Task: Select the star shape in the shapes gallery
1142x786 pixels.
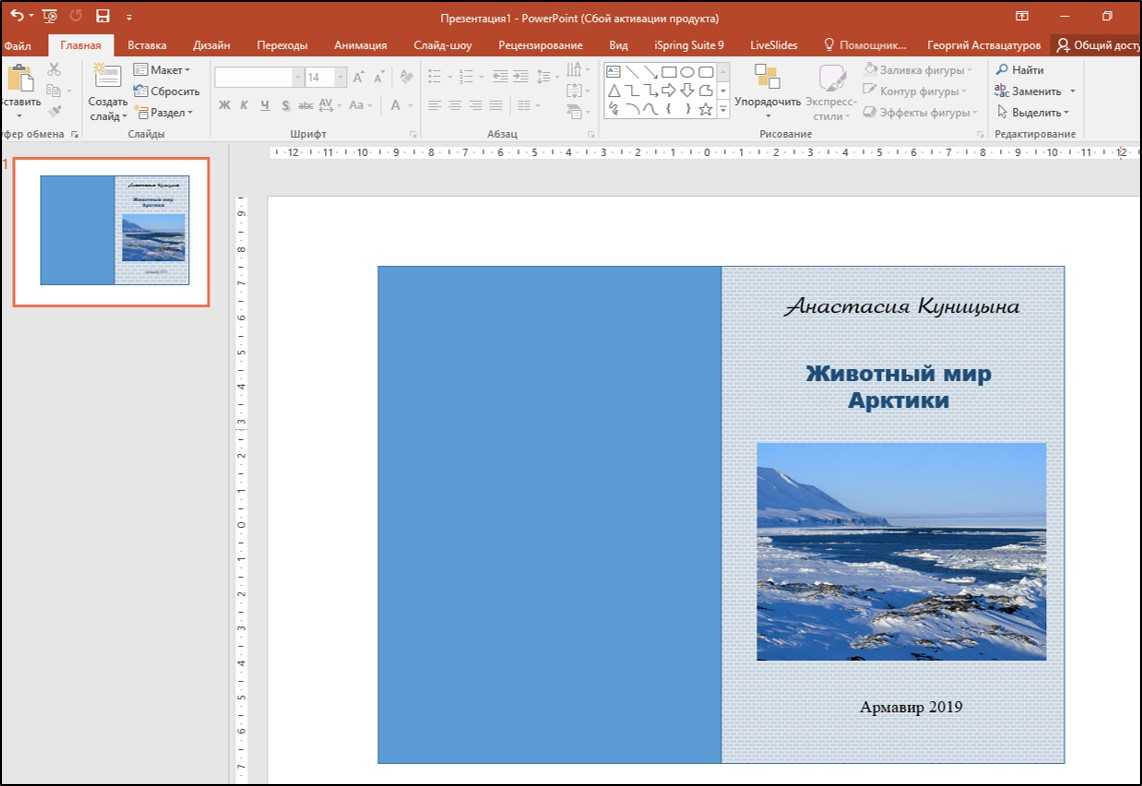Action: pos(706,108)
